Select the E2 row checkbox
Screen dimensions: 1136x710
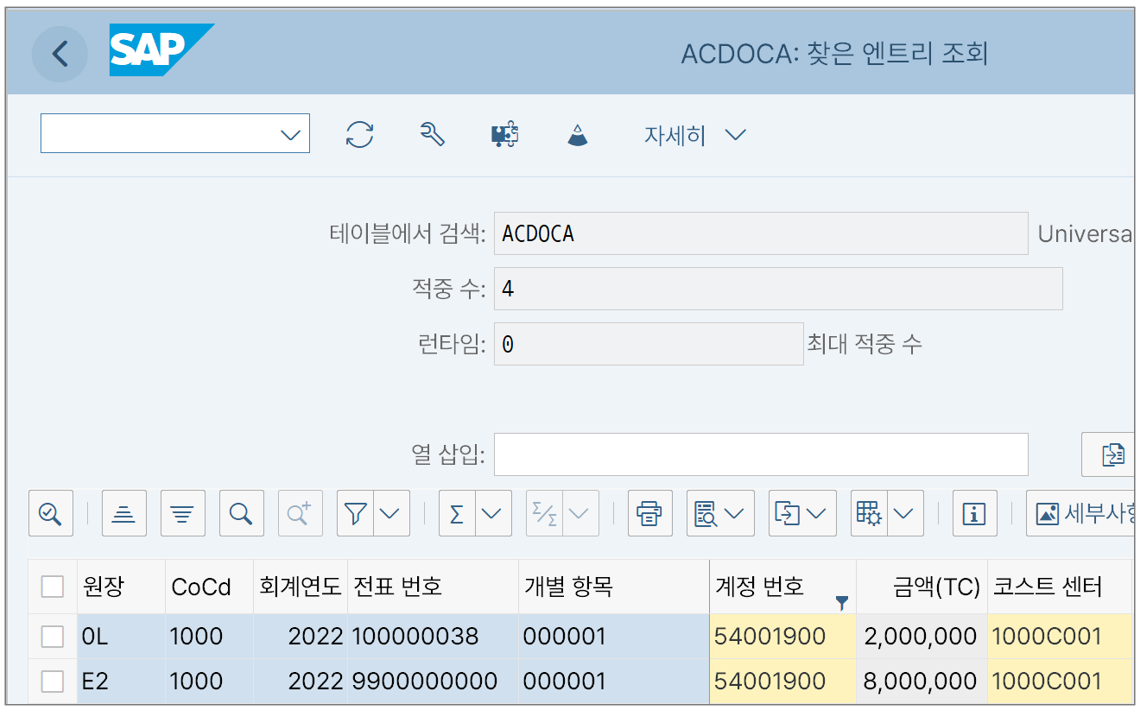pos(52,681)
